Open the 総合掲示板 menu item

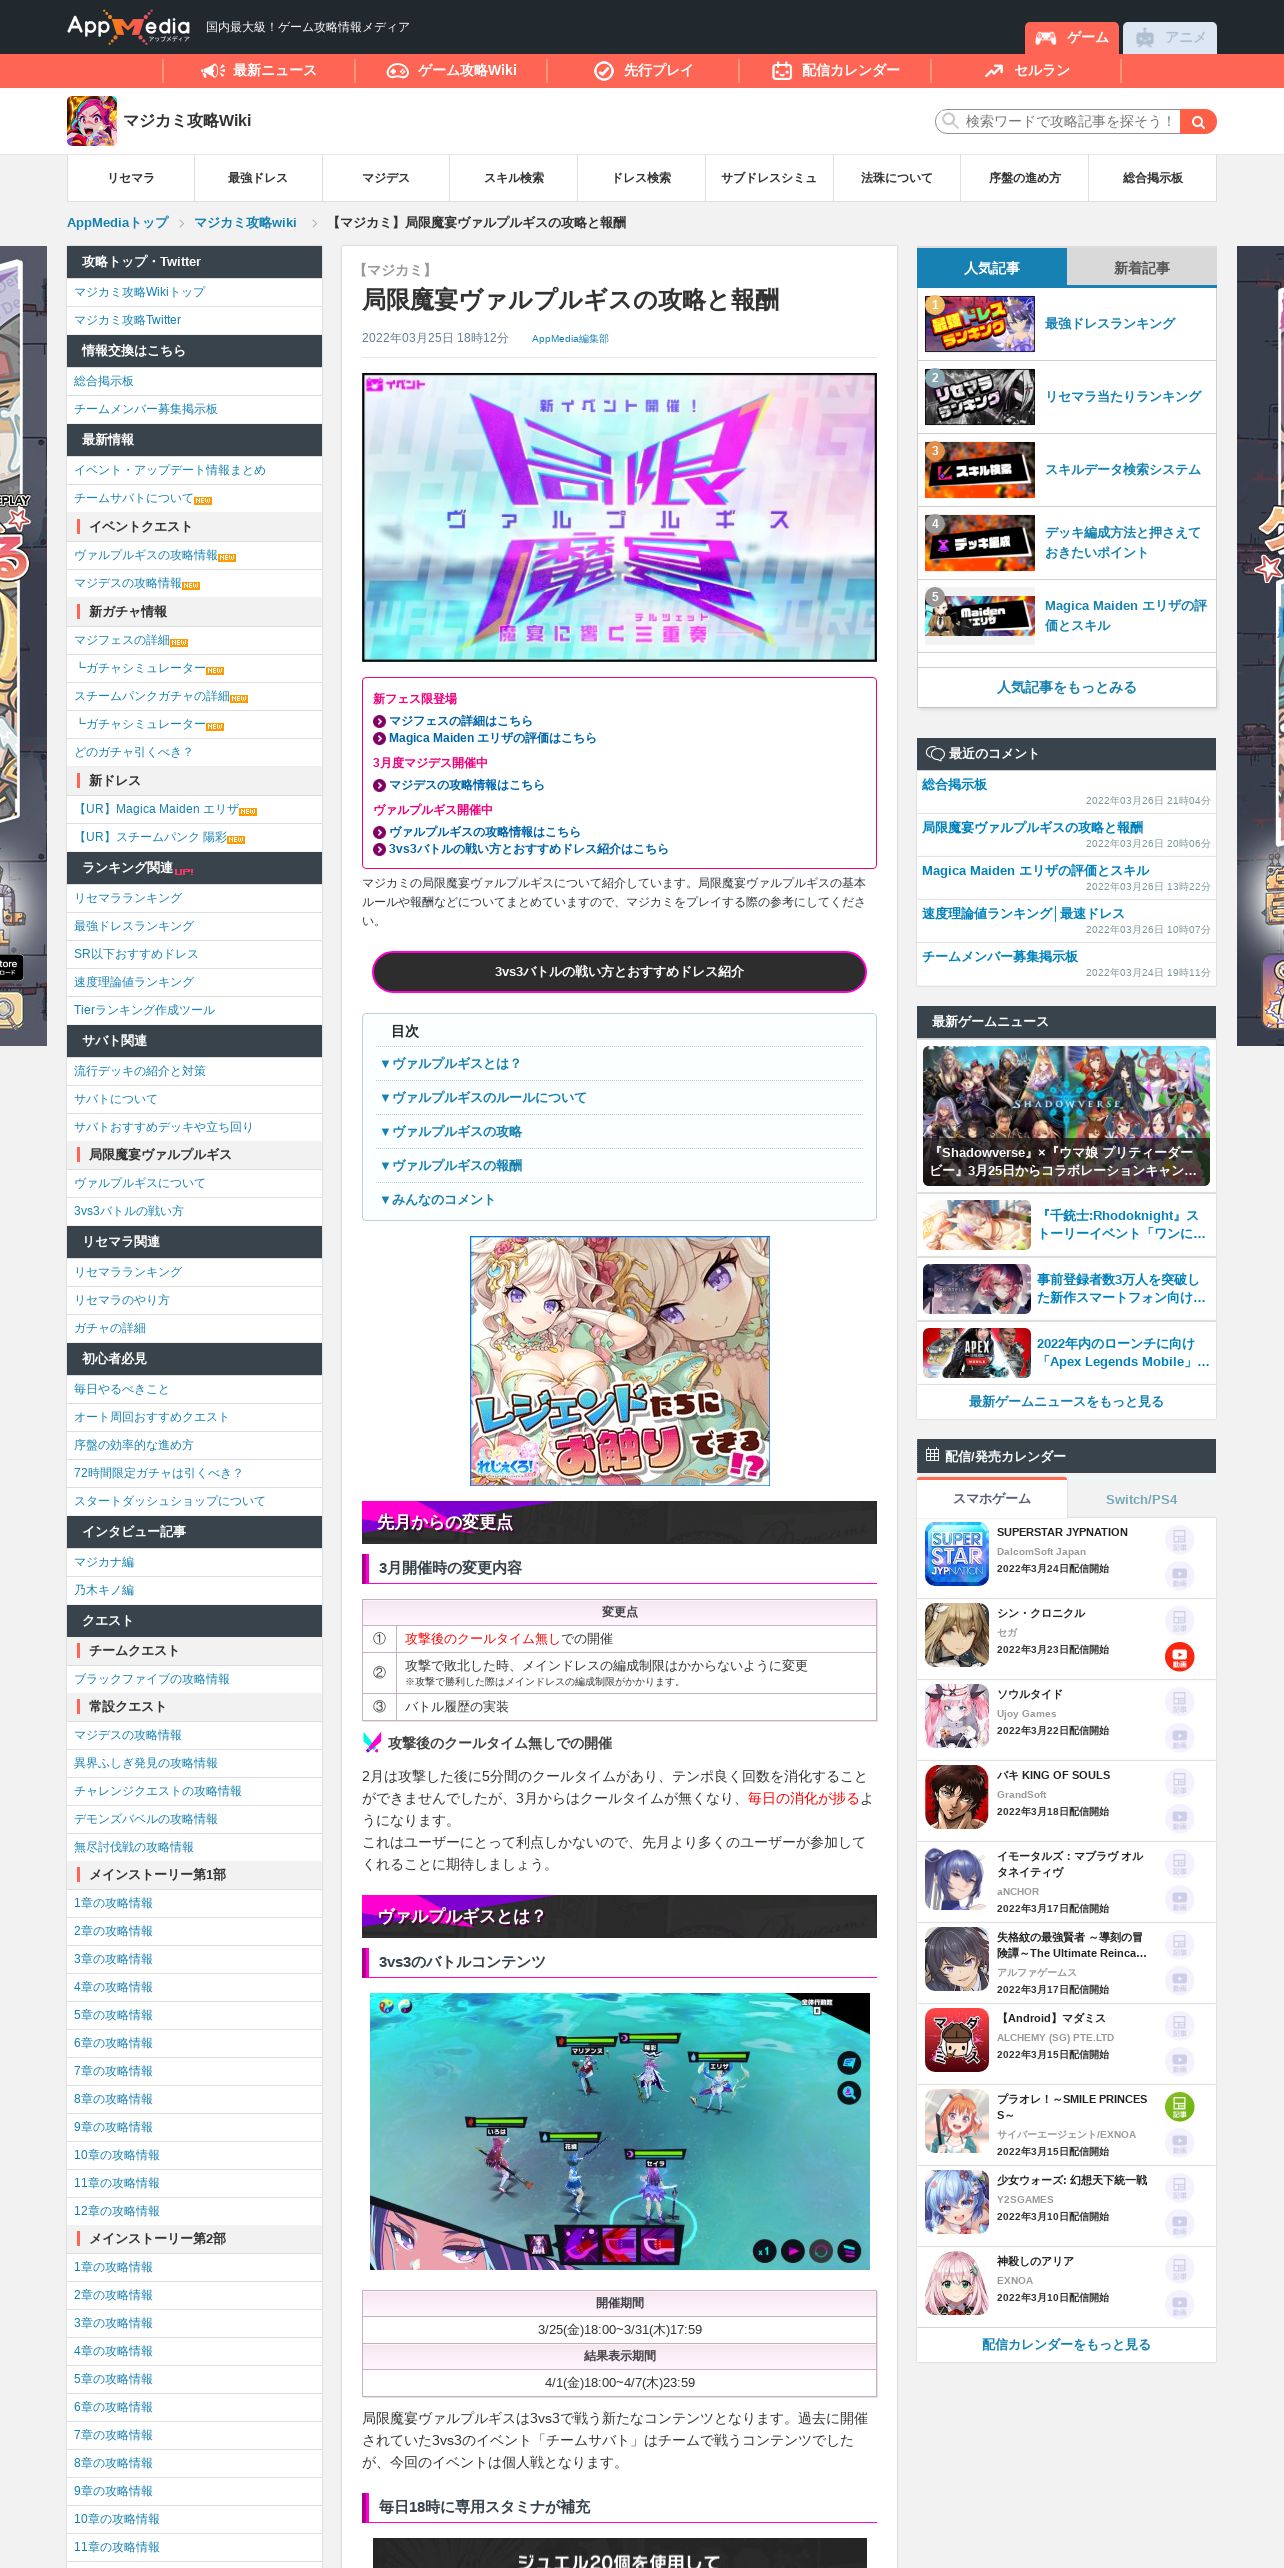1152,178
